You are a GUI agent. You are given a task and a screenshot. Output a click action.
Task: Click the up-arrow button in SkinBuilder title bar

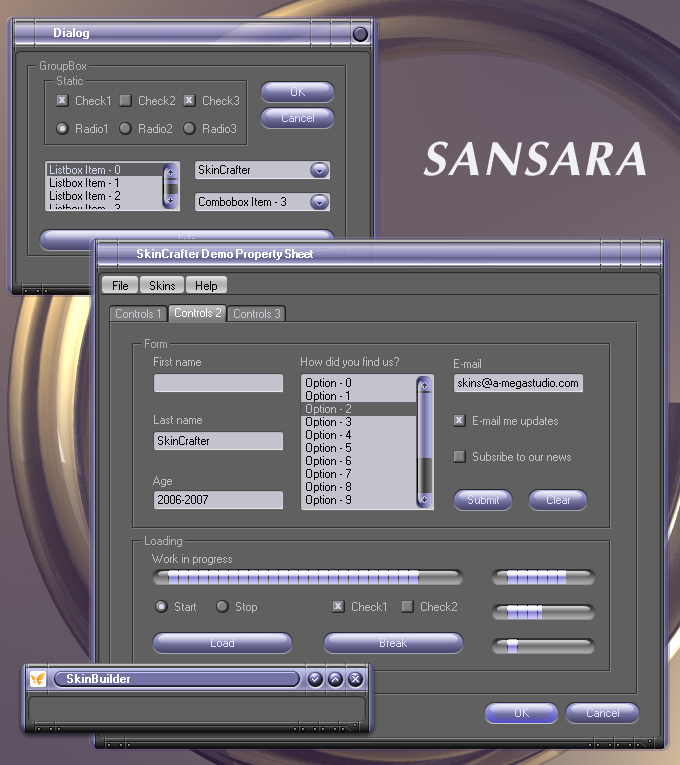pyautogui.click(x=335, y=679)
